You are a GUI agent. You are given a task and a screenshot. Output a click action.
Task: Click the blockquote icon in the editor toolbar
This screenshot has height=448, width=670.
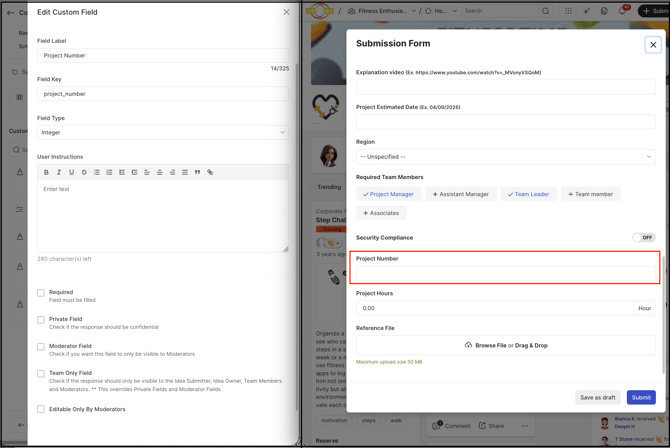click(x=197, y=172)
